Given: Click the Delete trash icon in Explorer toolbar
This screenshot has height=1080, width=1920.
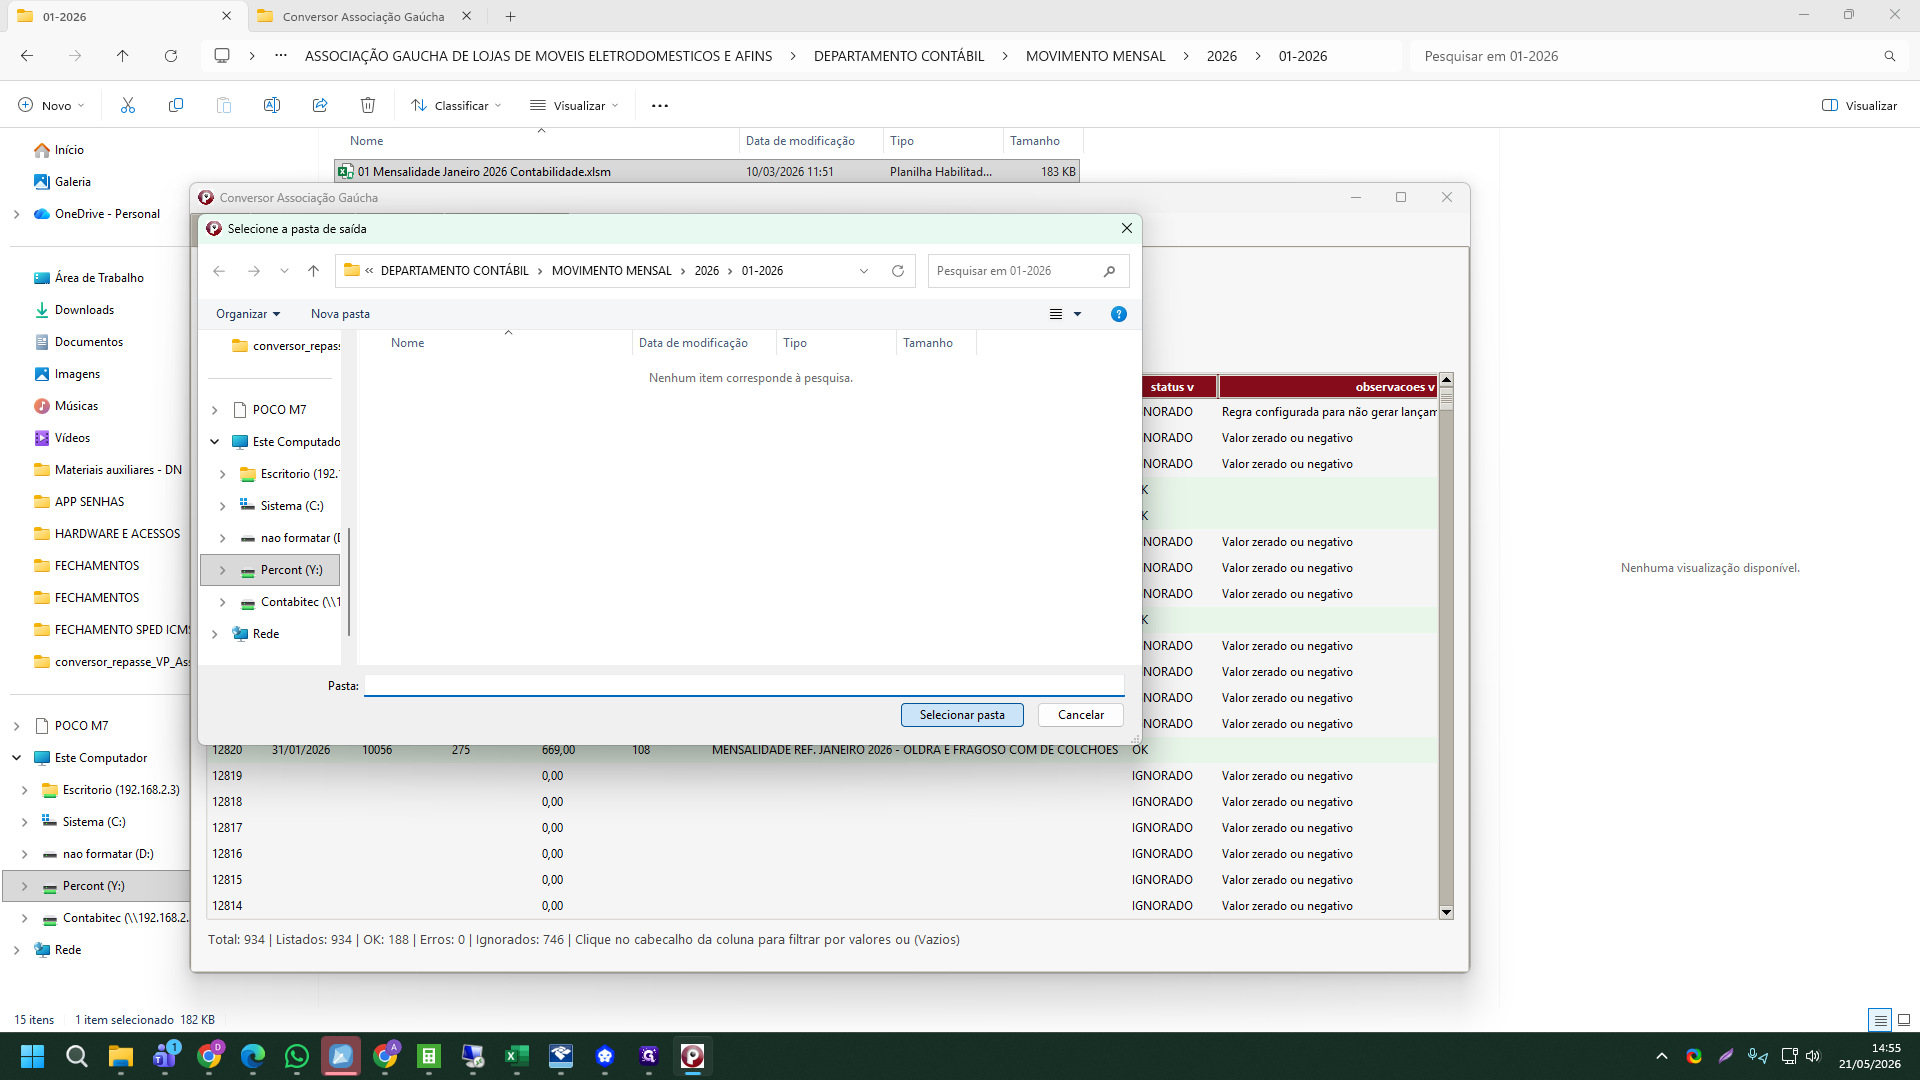Looking at the screenshot, I should coord(368,105).
